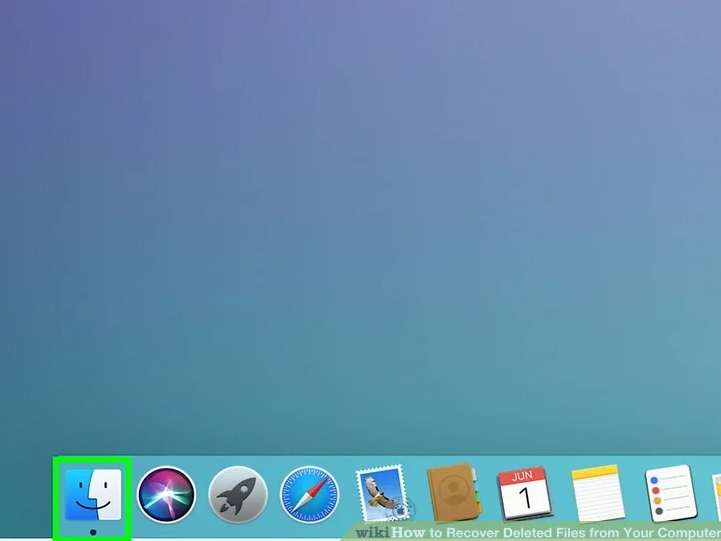Image resolution: width=721 pixels, height=541 pixels.
Task: Launch the Notes app
Action: (x=598, y=494)
